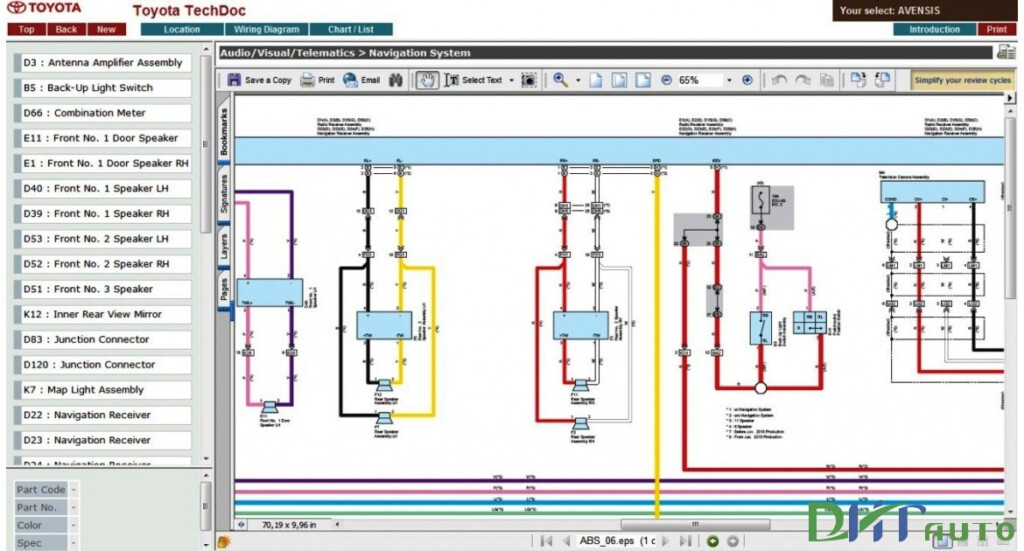Click the Print printer icon in PDF toolbar
The height and width of the screenshot is (551, 1024).
point(307,80)
